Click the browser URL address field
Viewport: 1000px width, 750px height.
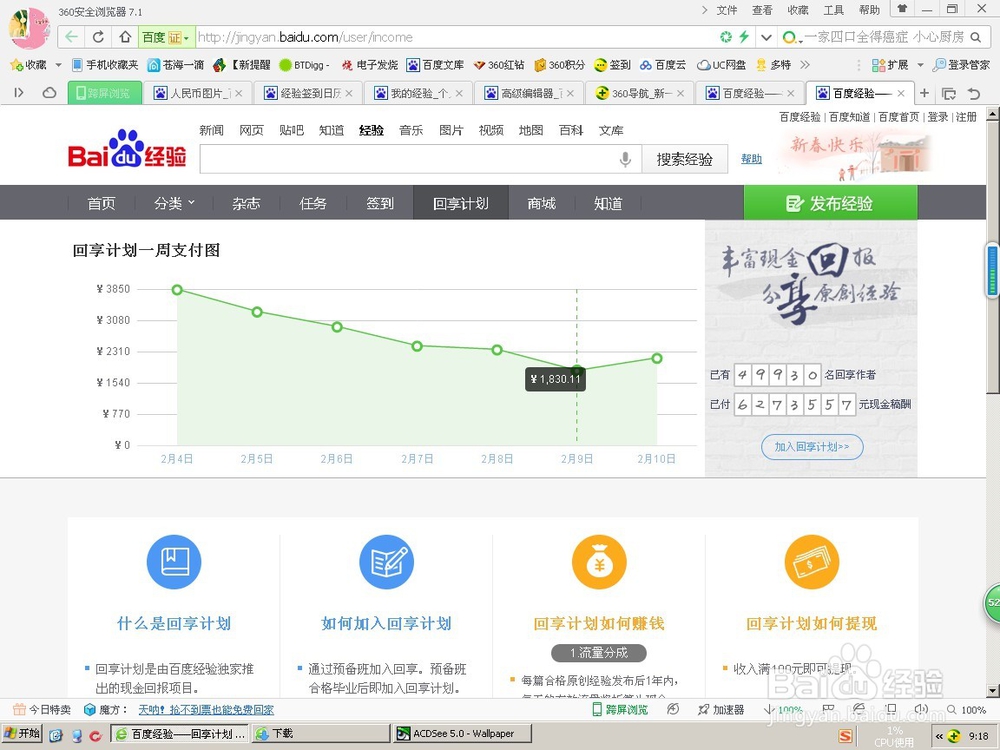tap(455, 37)
